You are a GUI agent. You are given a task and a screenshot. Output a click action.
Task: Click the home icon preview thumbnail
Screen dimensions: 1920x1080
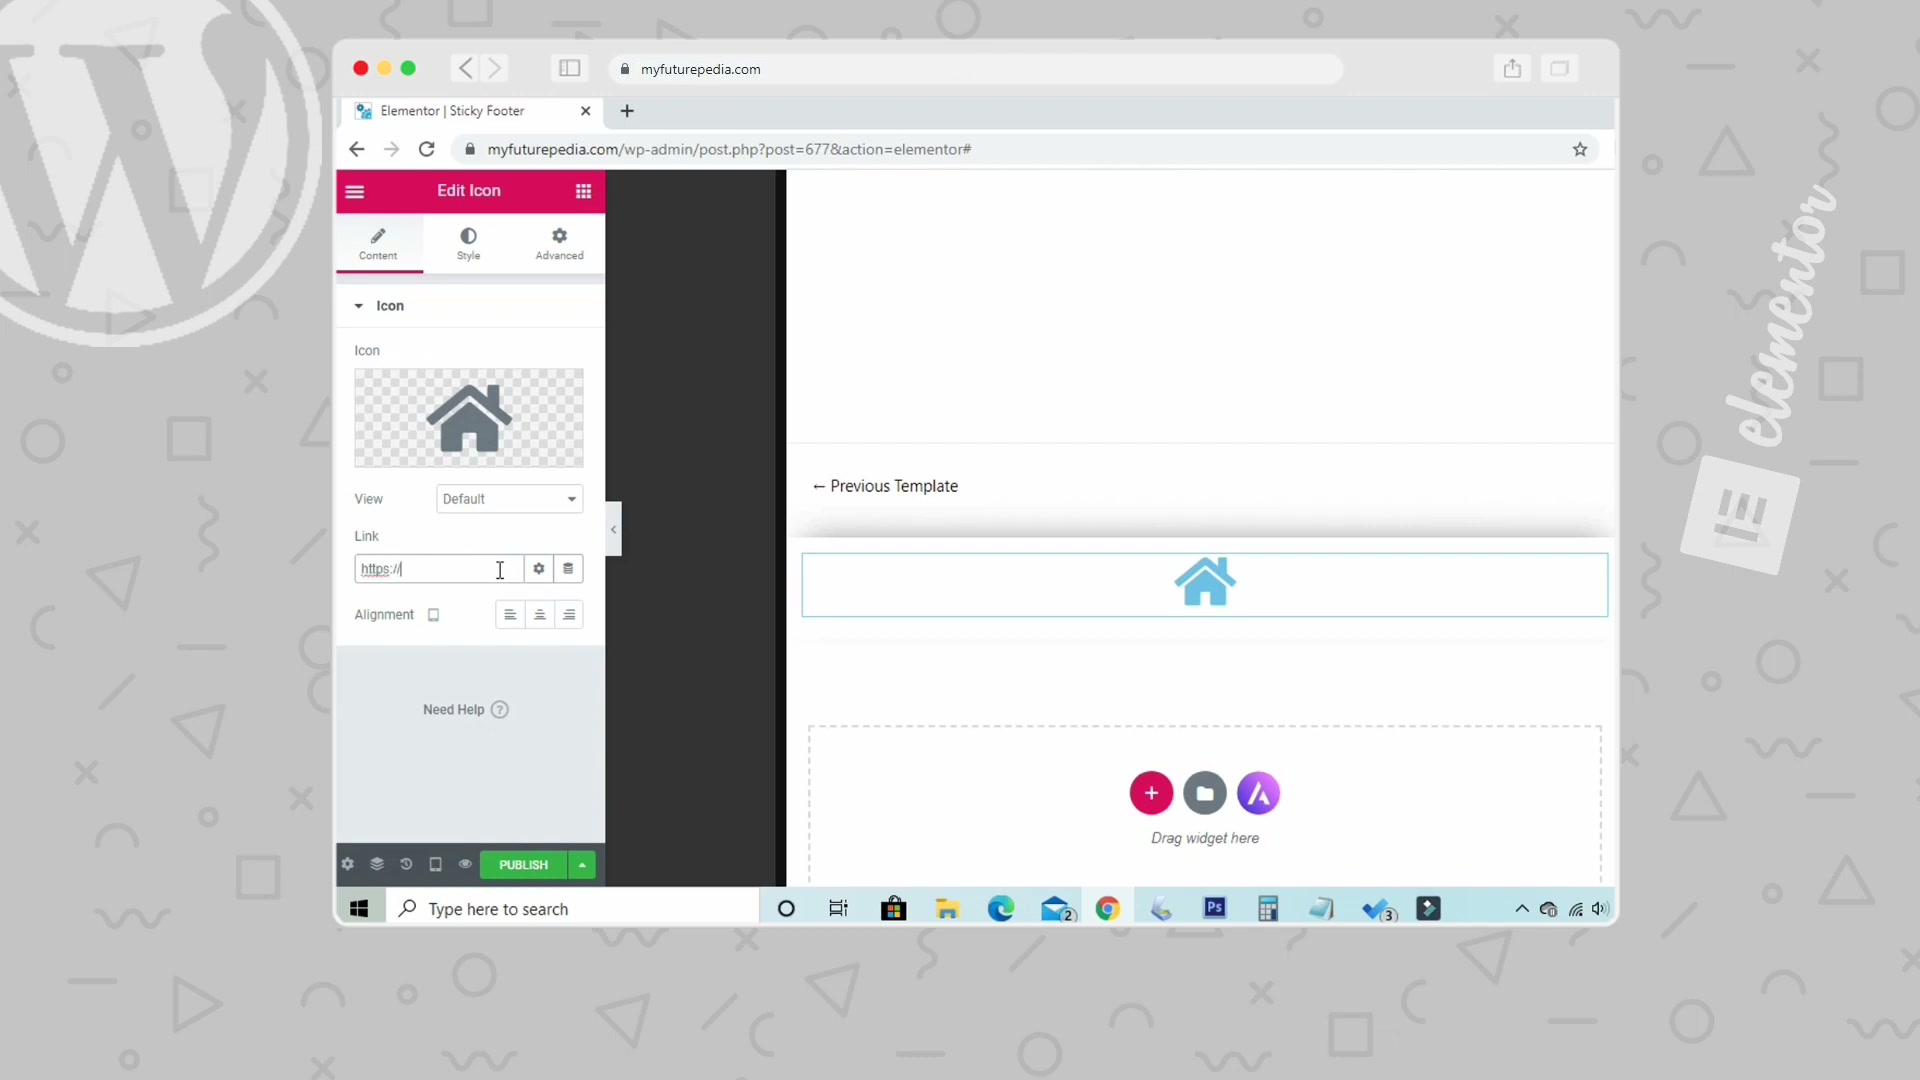[469, 418]
